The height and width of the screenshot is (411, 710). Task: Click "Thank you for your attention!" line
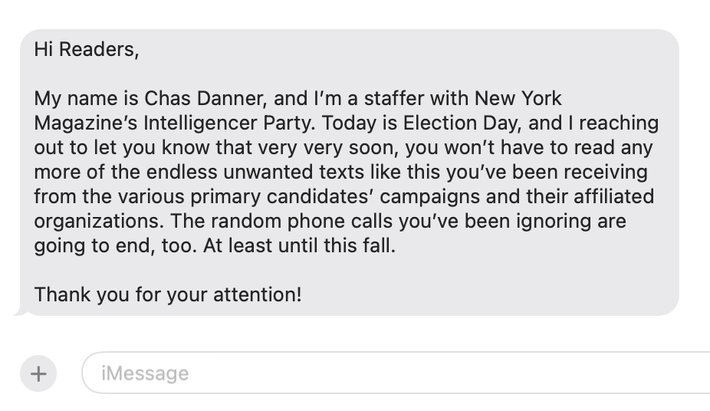(167, 295)
